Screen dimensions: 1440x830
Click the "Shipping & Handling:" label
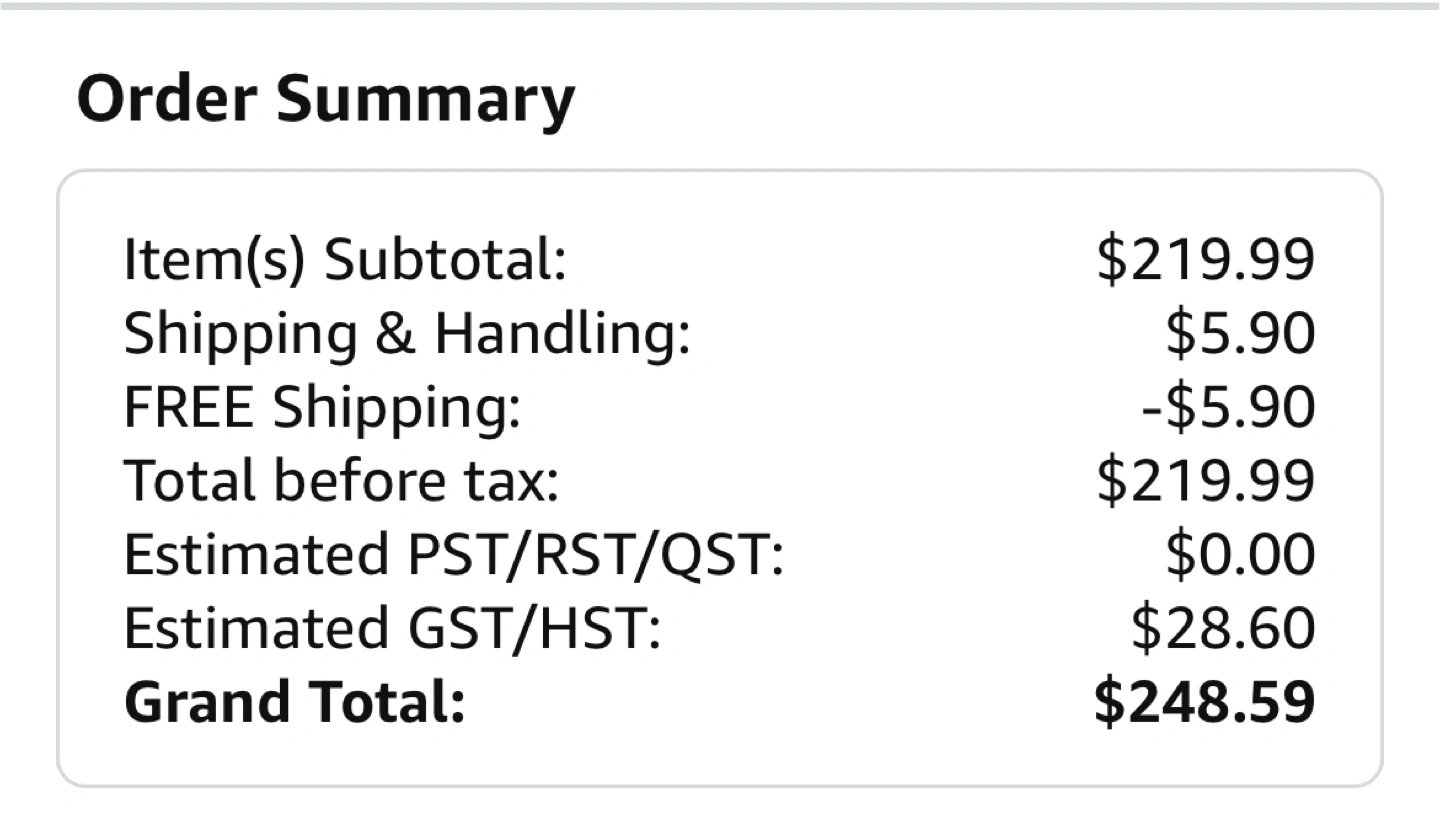point(407,334)
